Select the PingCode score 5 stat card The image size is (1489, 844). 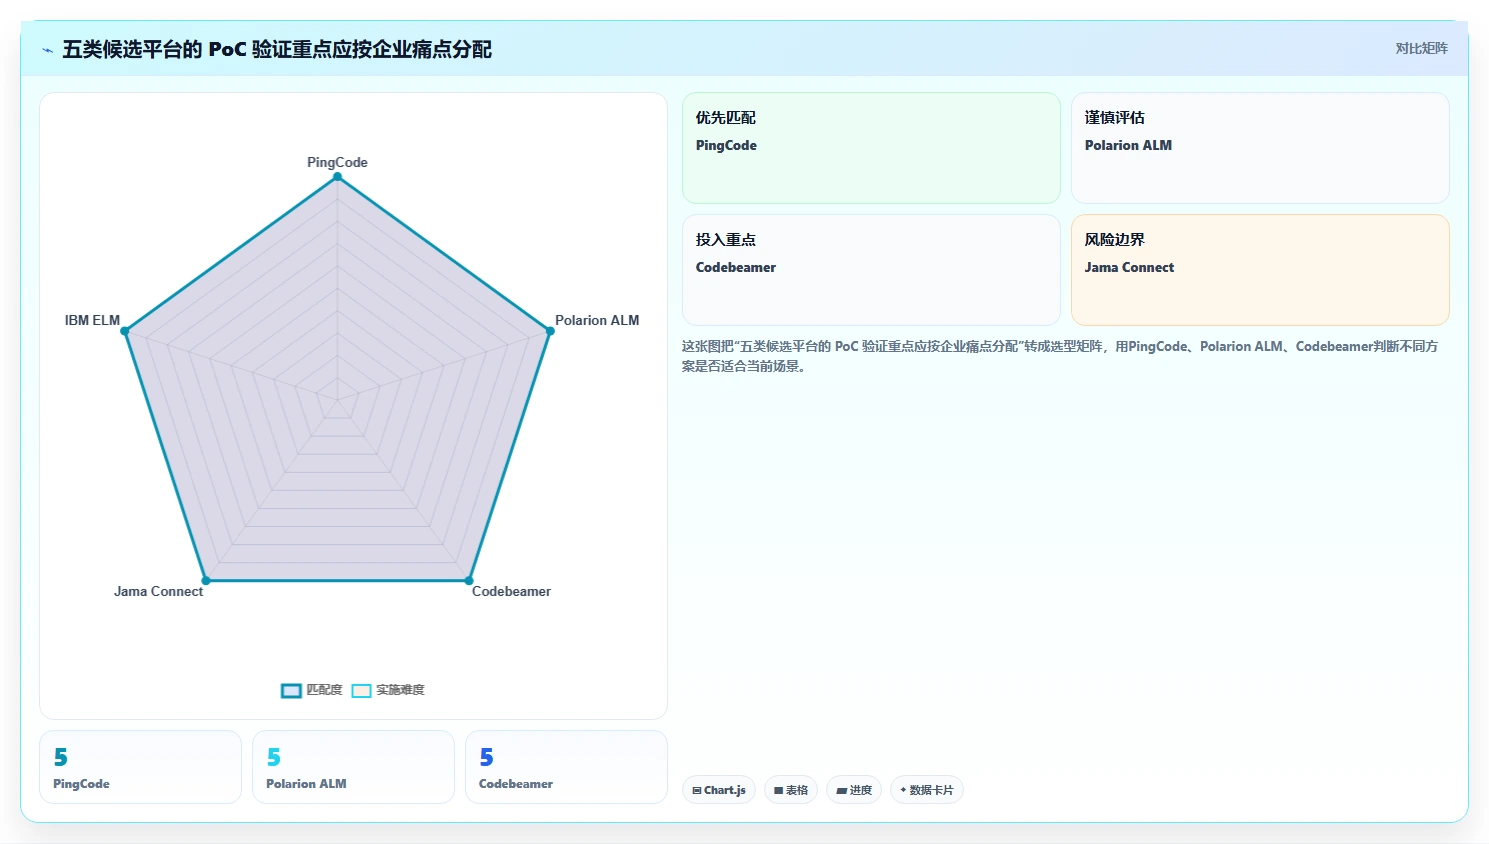tap(140, 767)
